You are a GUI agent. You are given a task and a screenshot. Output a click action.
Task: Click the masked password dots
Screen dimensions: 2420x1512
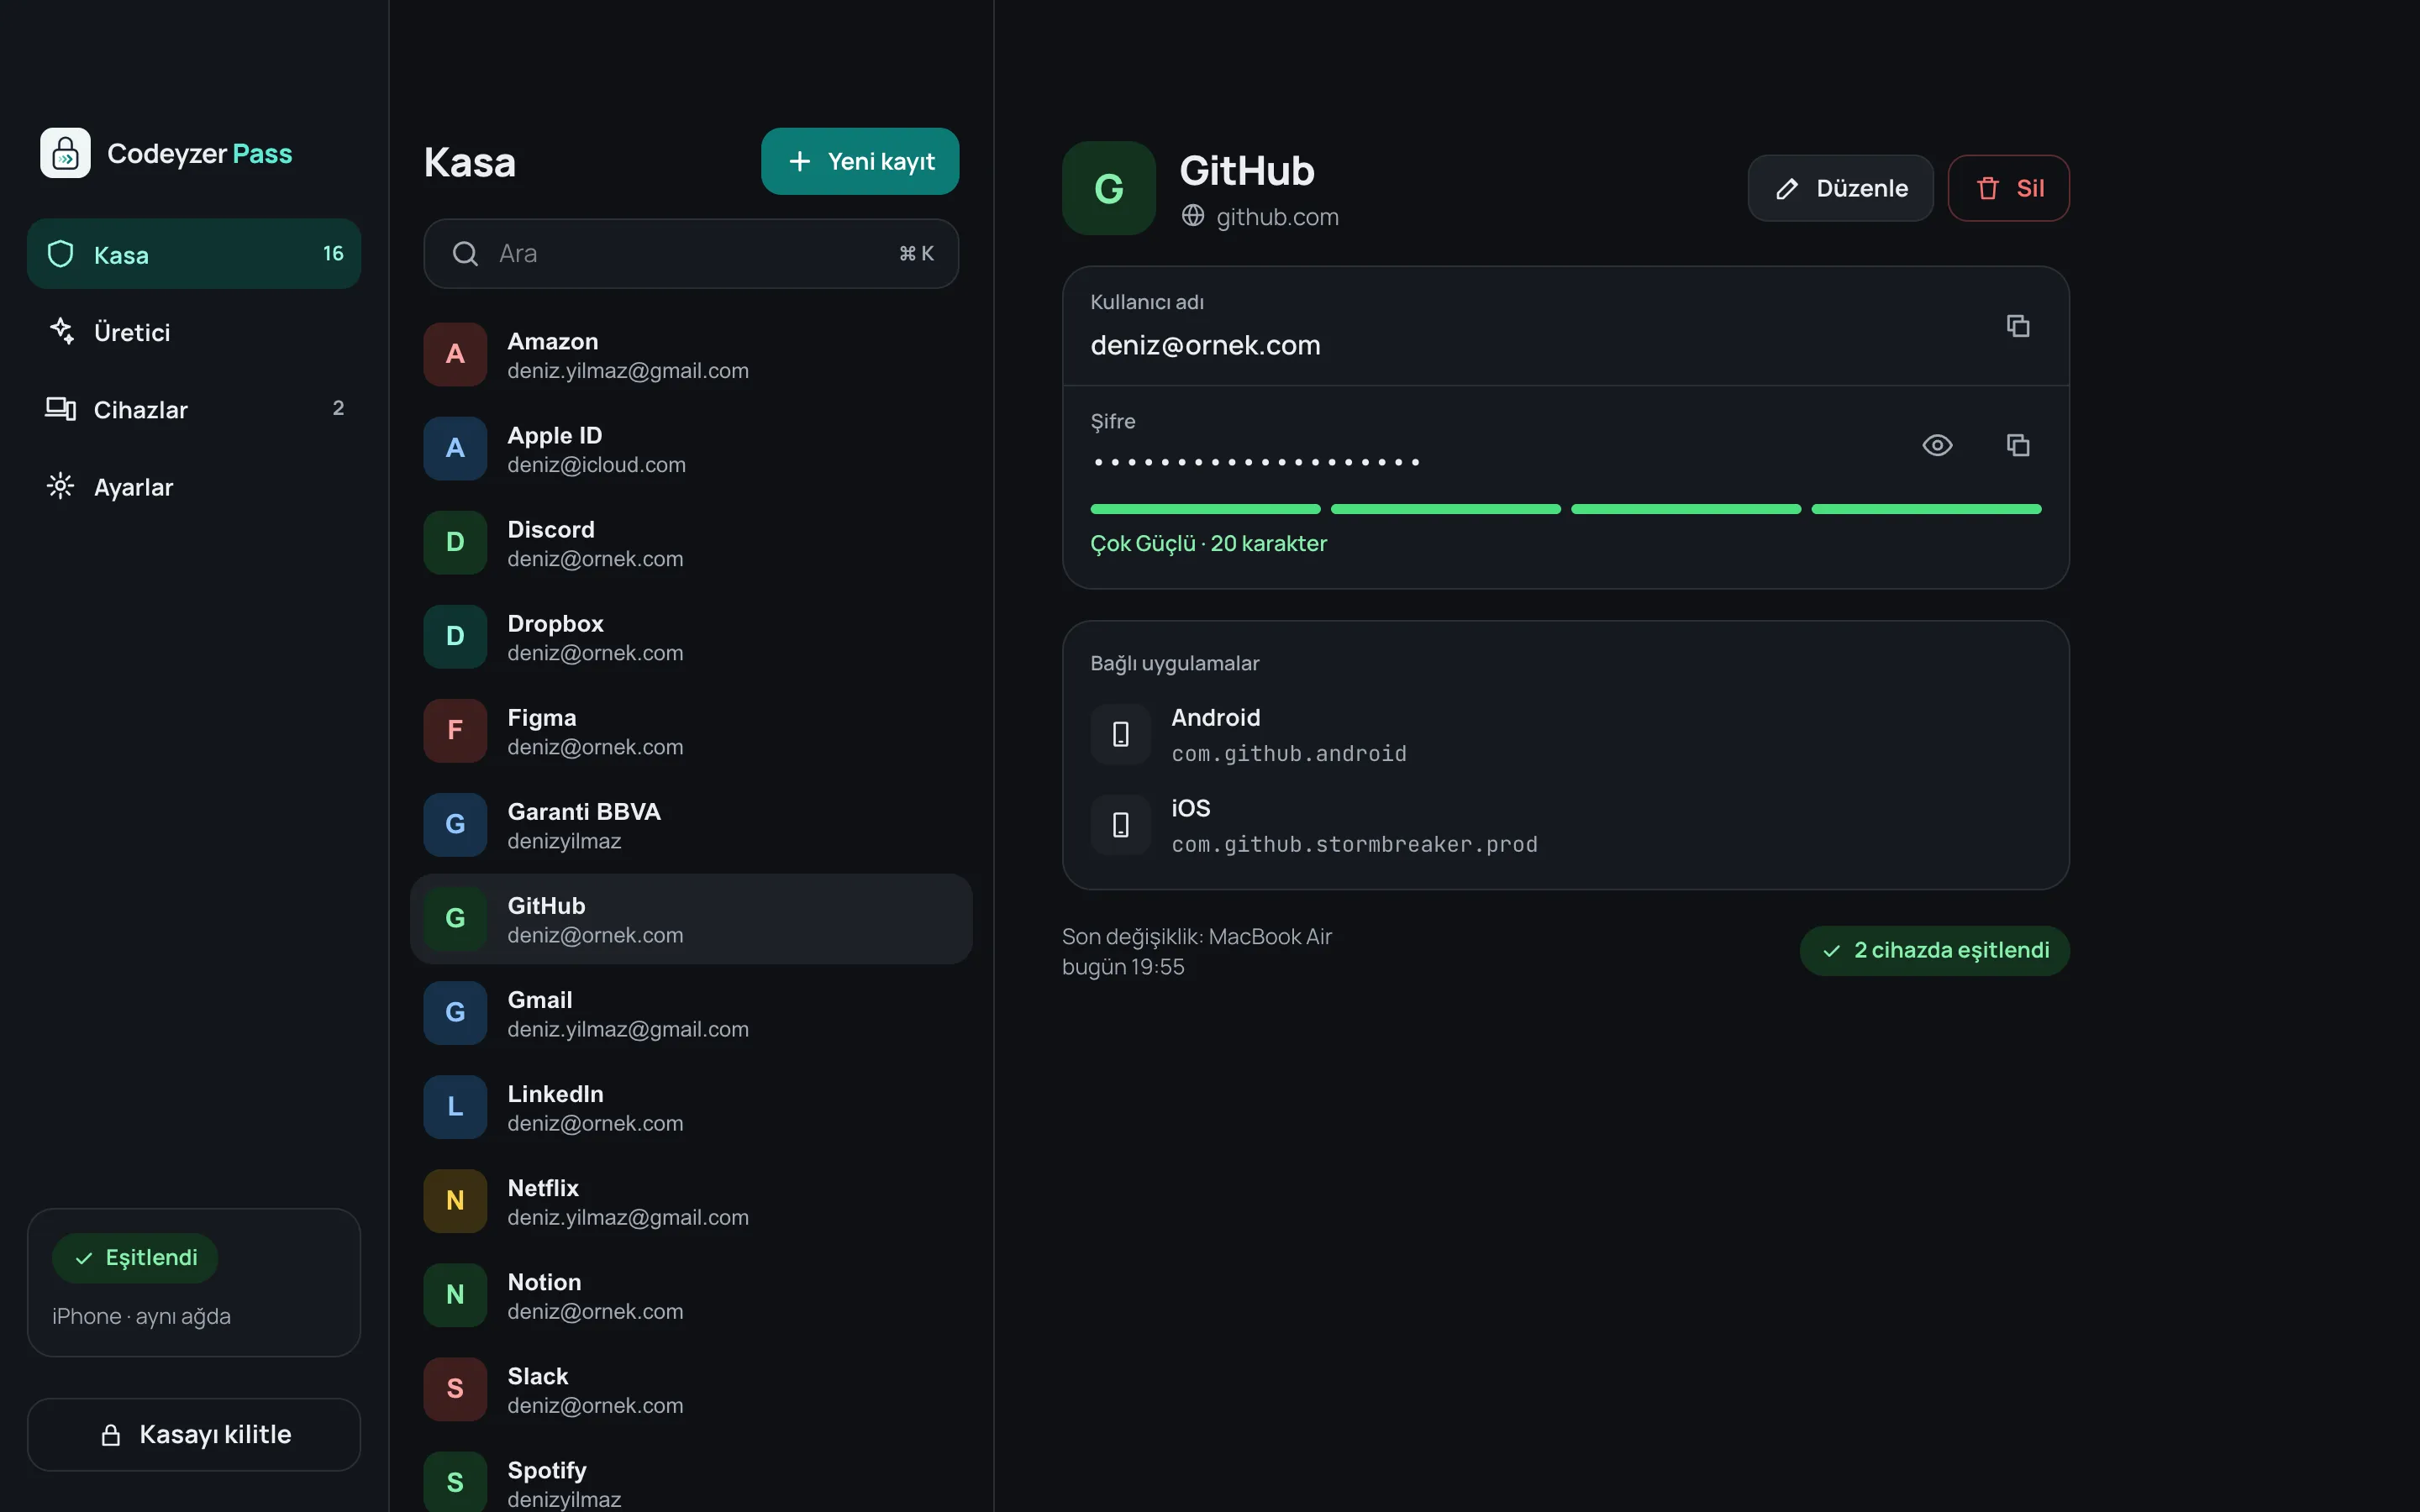coord(1256,462)
